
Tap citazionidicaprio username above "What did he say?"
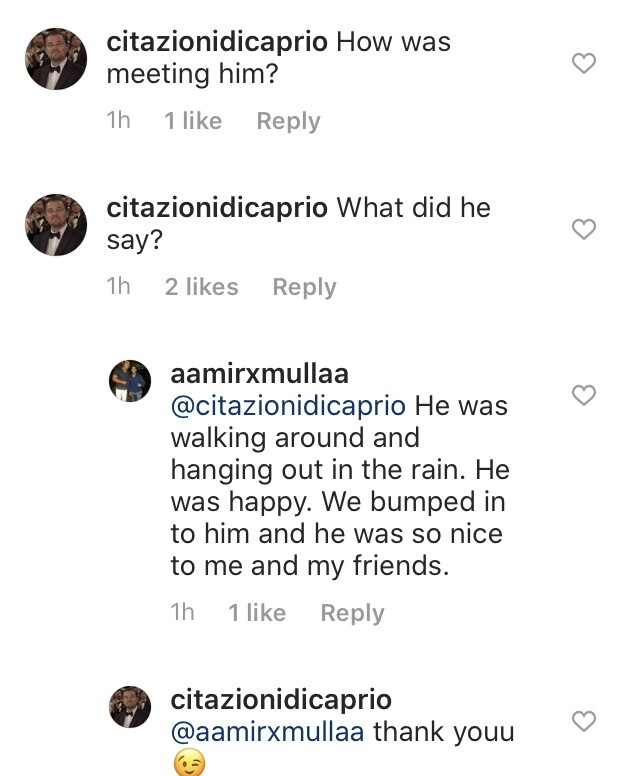(x=217, y=208)
